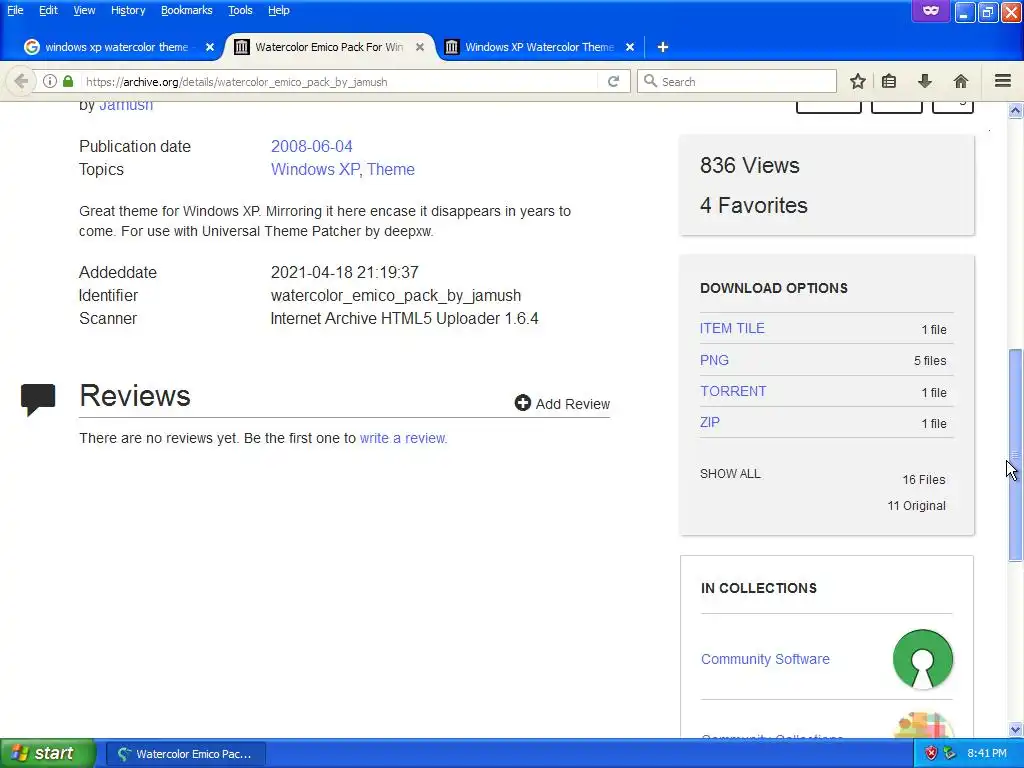The height and width of the screenshot is (768, 1024).
Task: Click SHOW ALL download files
Action: [730, 474]
